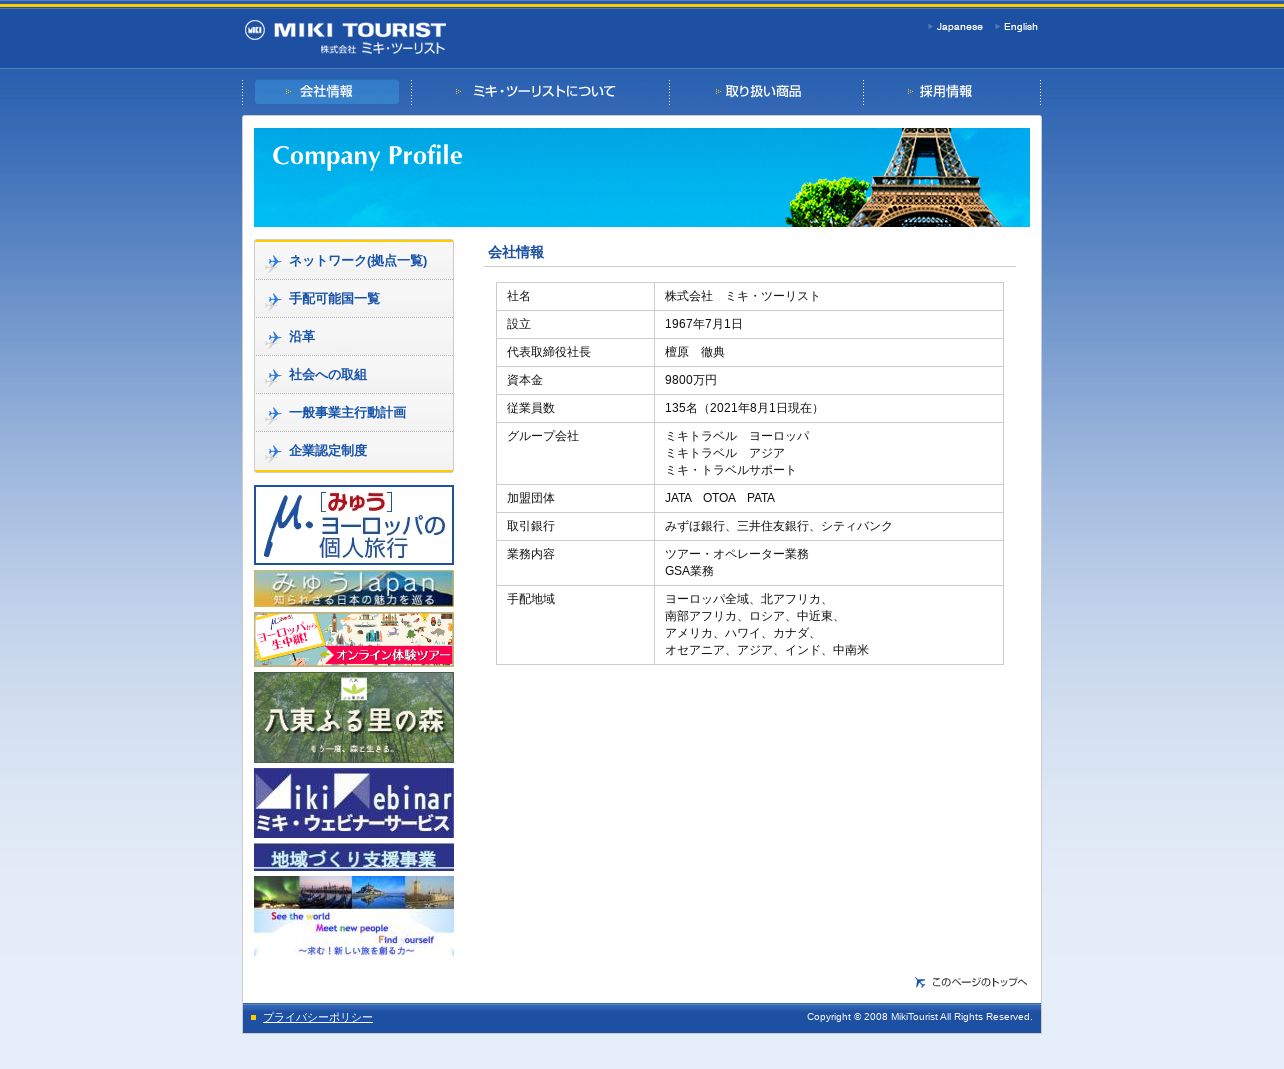Select the GSA業務 text
The height and width of the screenshot is (1069, 1284).
690,571
